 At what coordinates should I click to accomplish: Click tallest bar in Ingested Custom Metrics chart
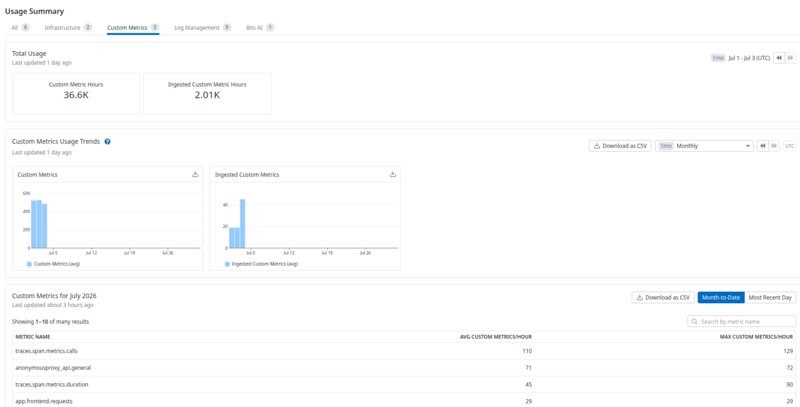click(x=242, y=223)
